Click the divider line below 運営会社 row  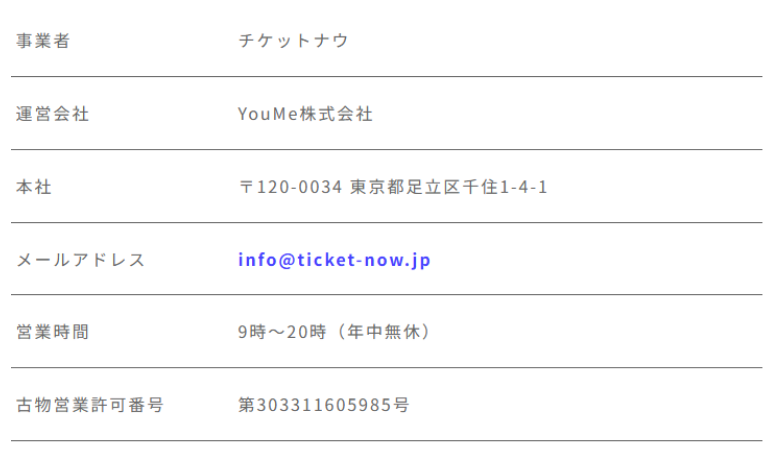tap(386, 150)
